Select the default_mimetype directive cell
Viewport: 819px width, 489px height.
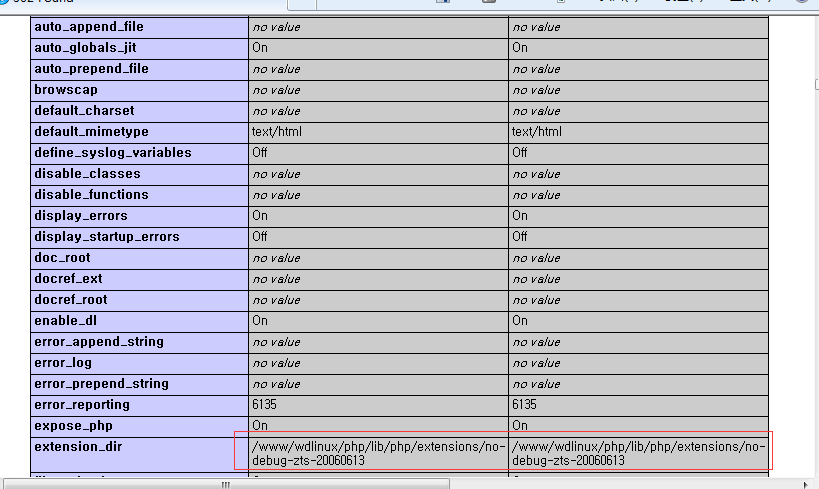pyautogui.click(x=139, y=132)
